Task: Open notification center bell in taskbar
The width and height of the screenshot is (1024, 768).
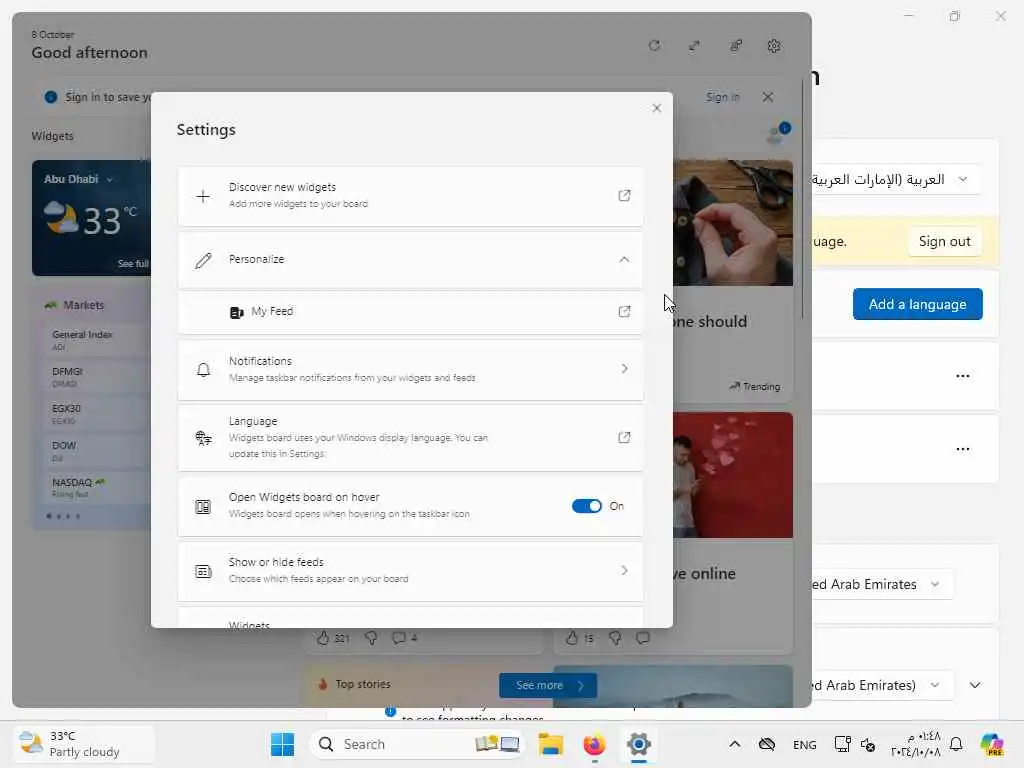Action: (955, 744)
